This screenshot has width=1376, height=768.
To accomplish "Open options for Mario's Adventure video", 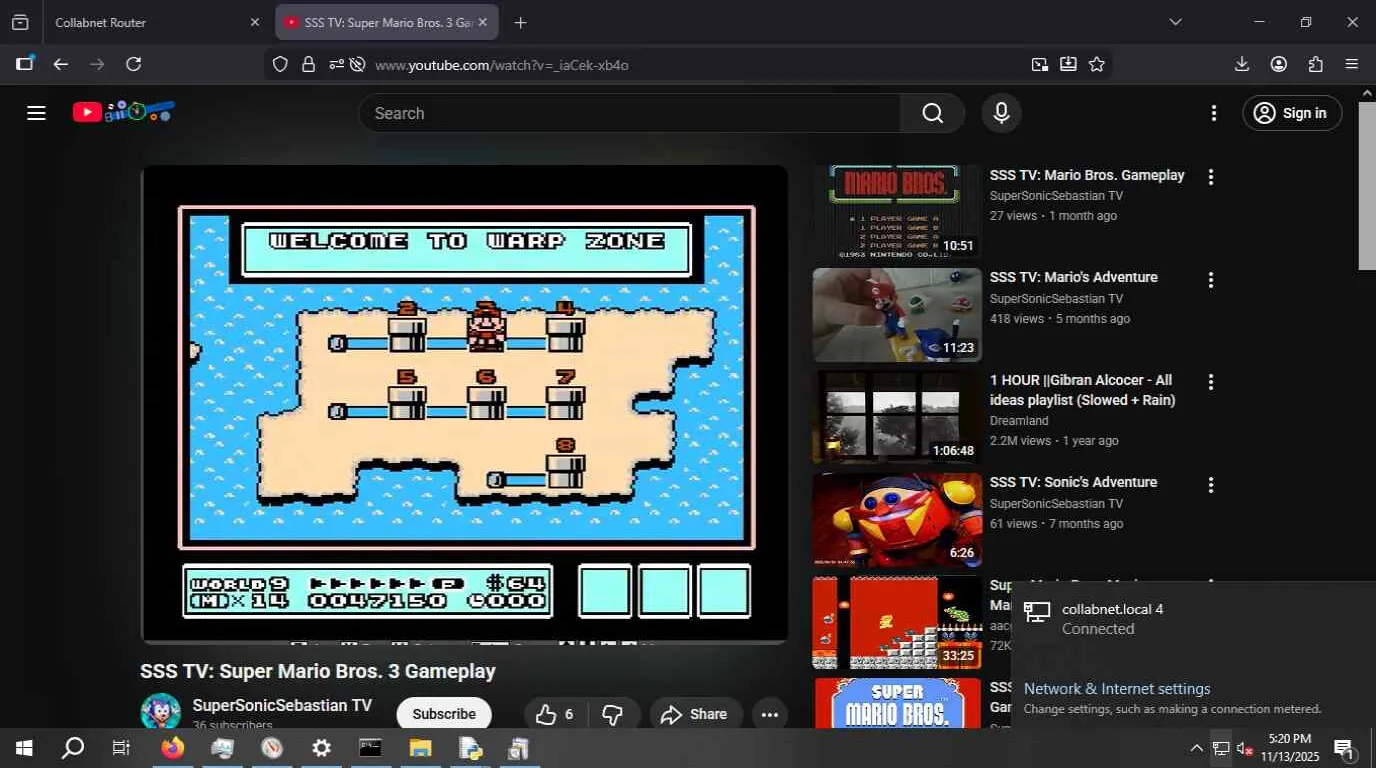I will coord(1211,280).
